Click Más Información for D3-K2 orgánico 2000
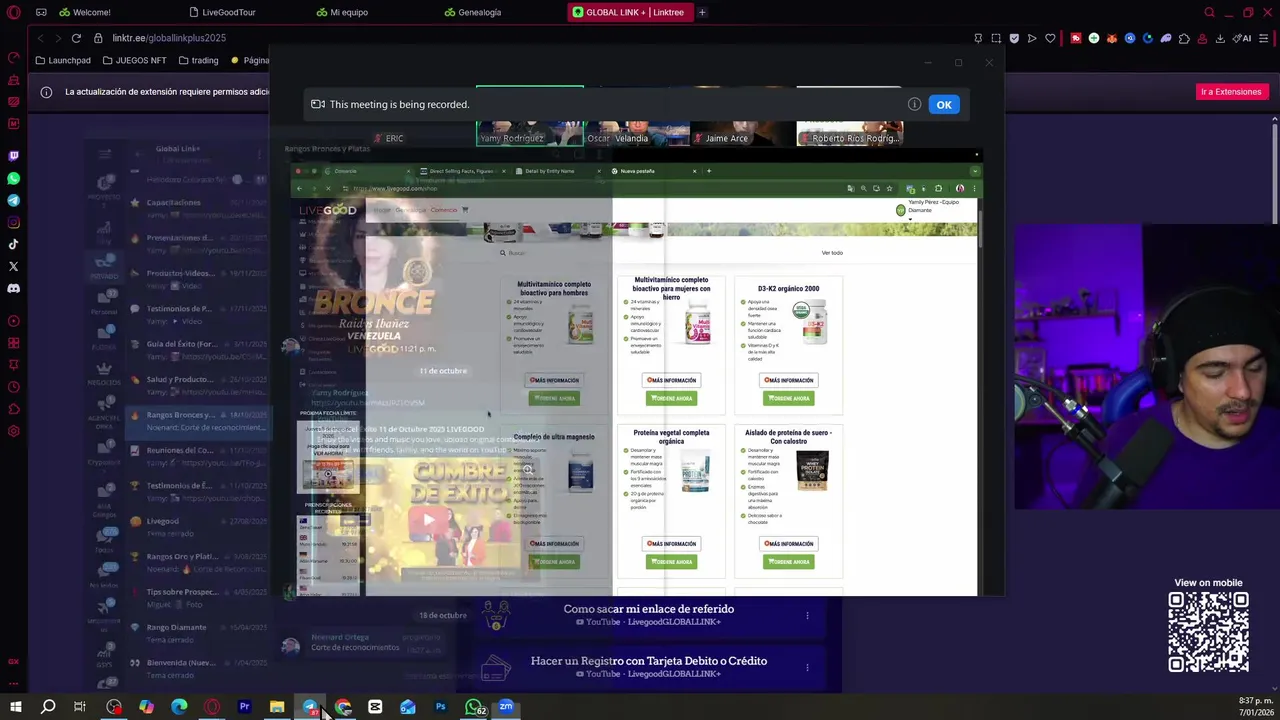Screen dimensions: 1280x720 (x=789, y=380)
